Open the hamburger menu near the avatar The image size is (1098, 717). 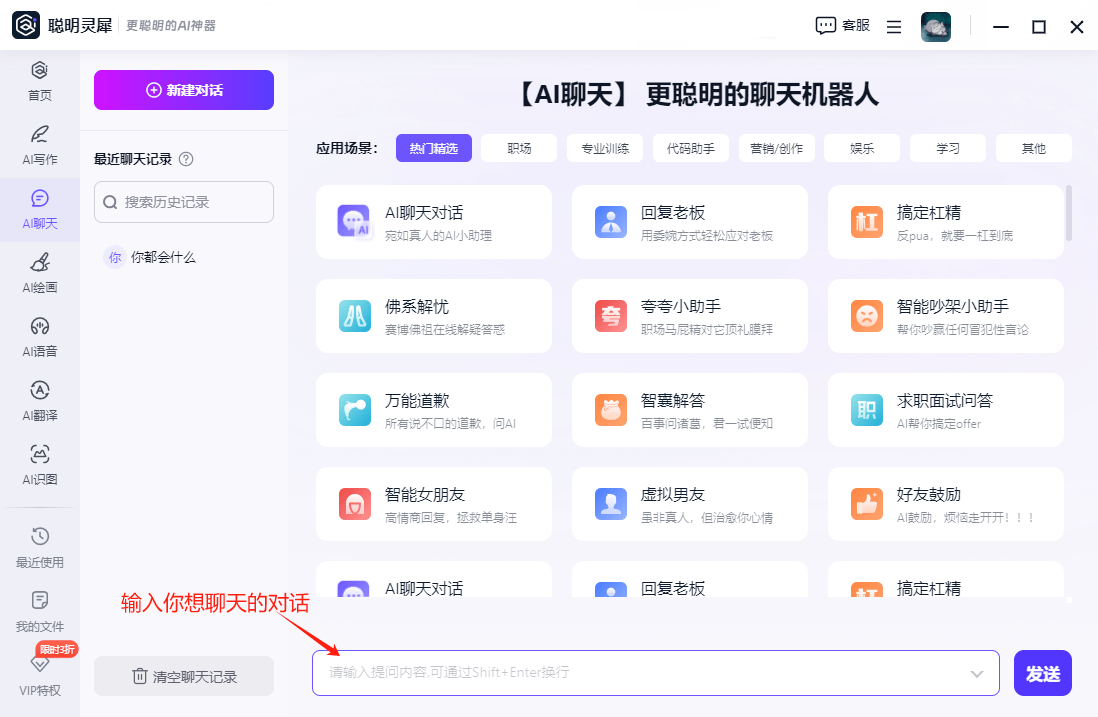pyautogui.click(x=893, y=27)
